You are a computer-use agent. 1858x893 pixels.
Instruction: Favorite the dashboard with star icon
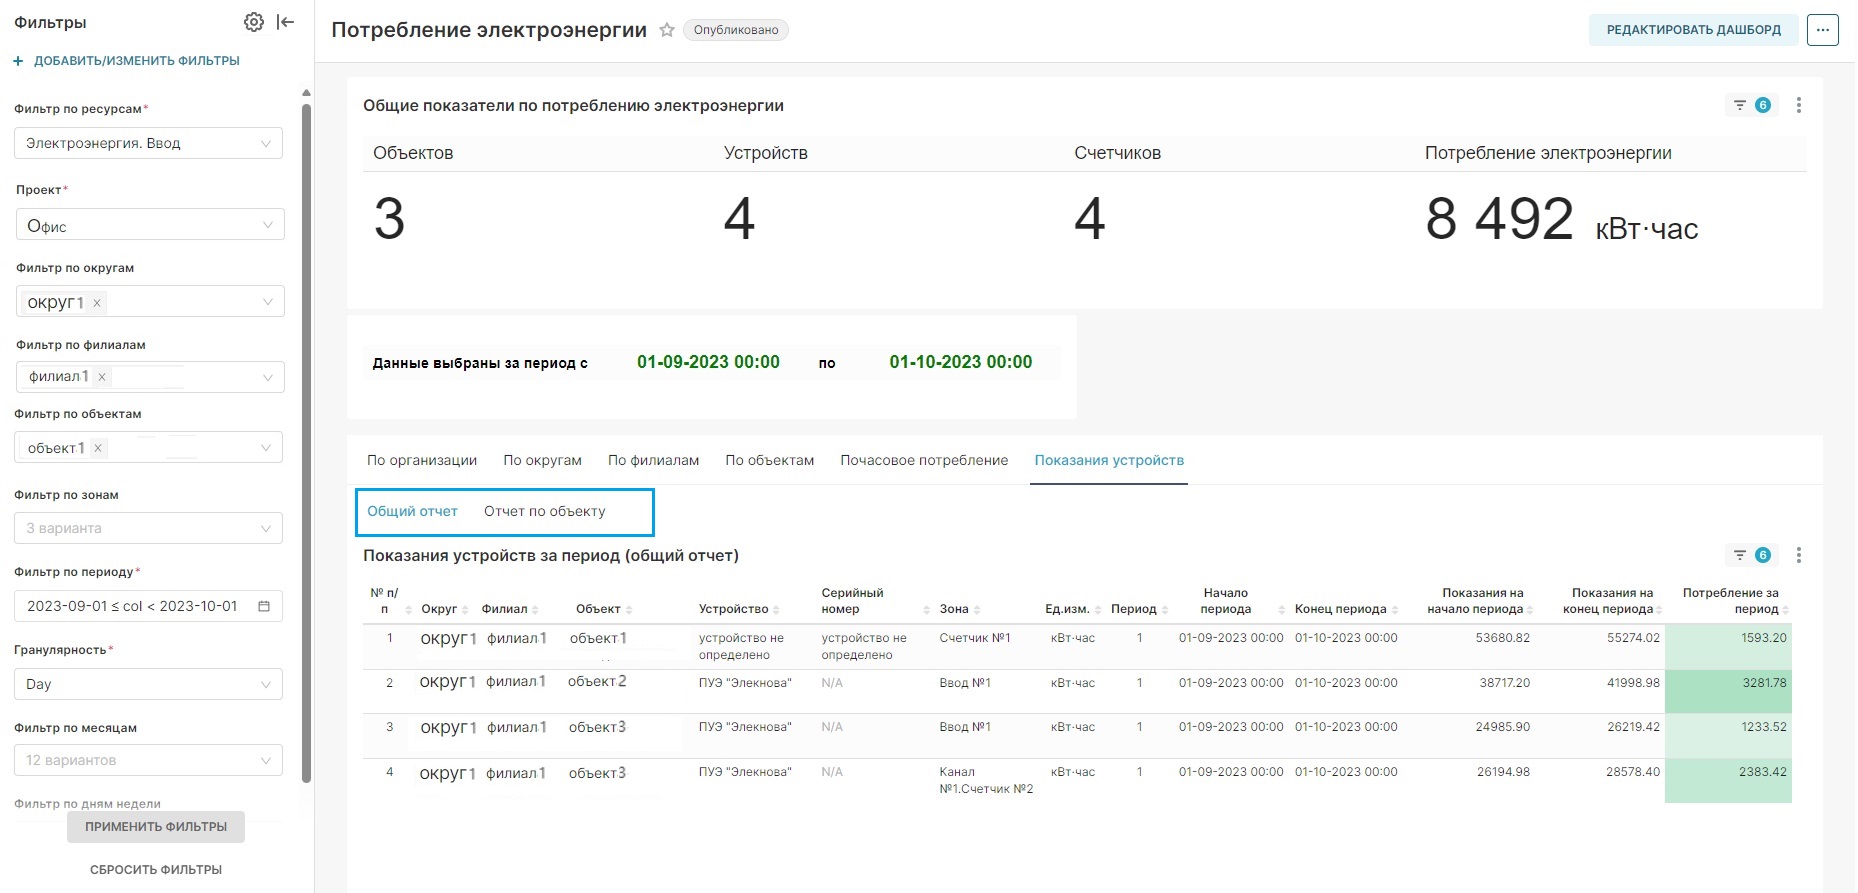coord(667,30)
